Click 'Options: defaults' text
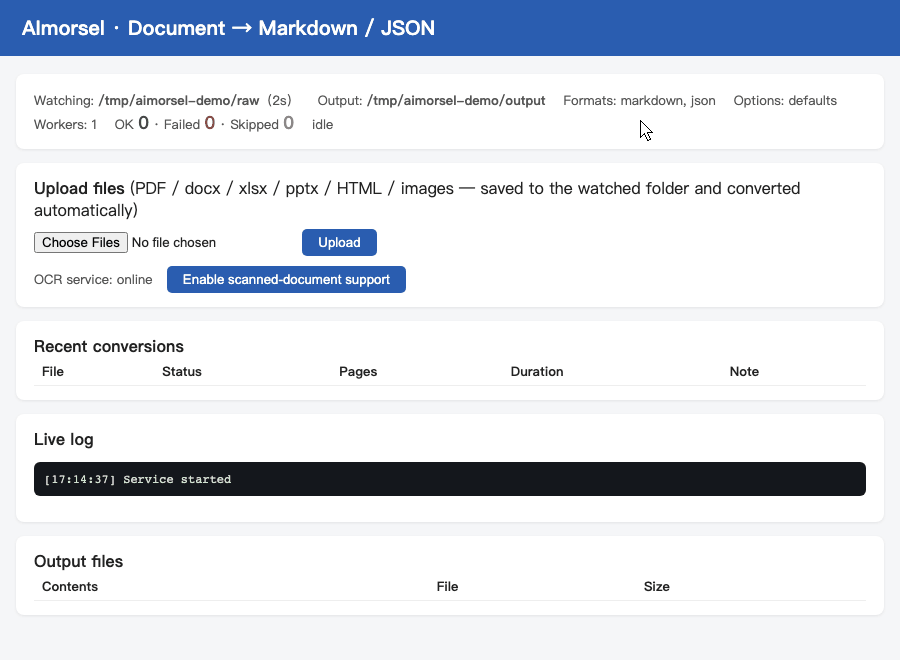Image resolution: width=900 pixels, height=660 pixels. [x=785, y=101]
